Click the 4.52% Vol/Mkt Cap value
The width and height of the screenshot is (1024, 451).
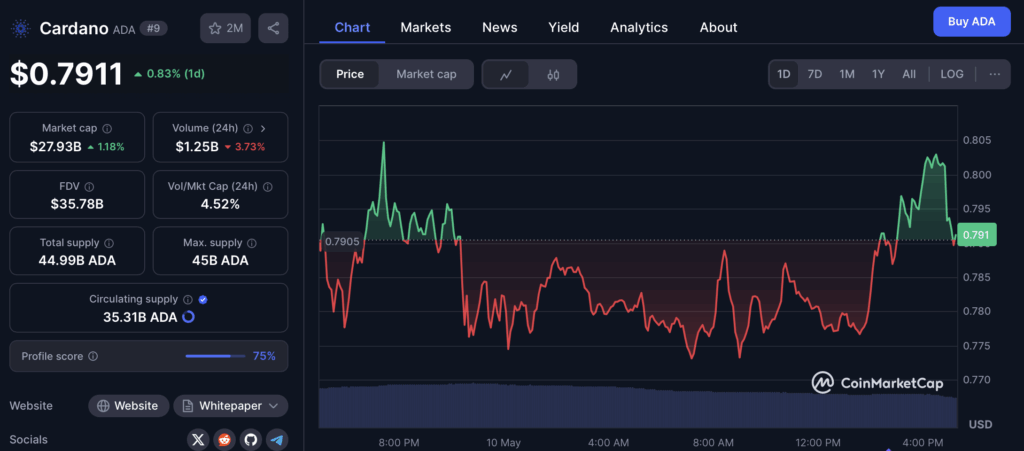[220, 204]
